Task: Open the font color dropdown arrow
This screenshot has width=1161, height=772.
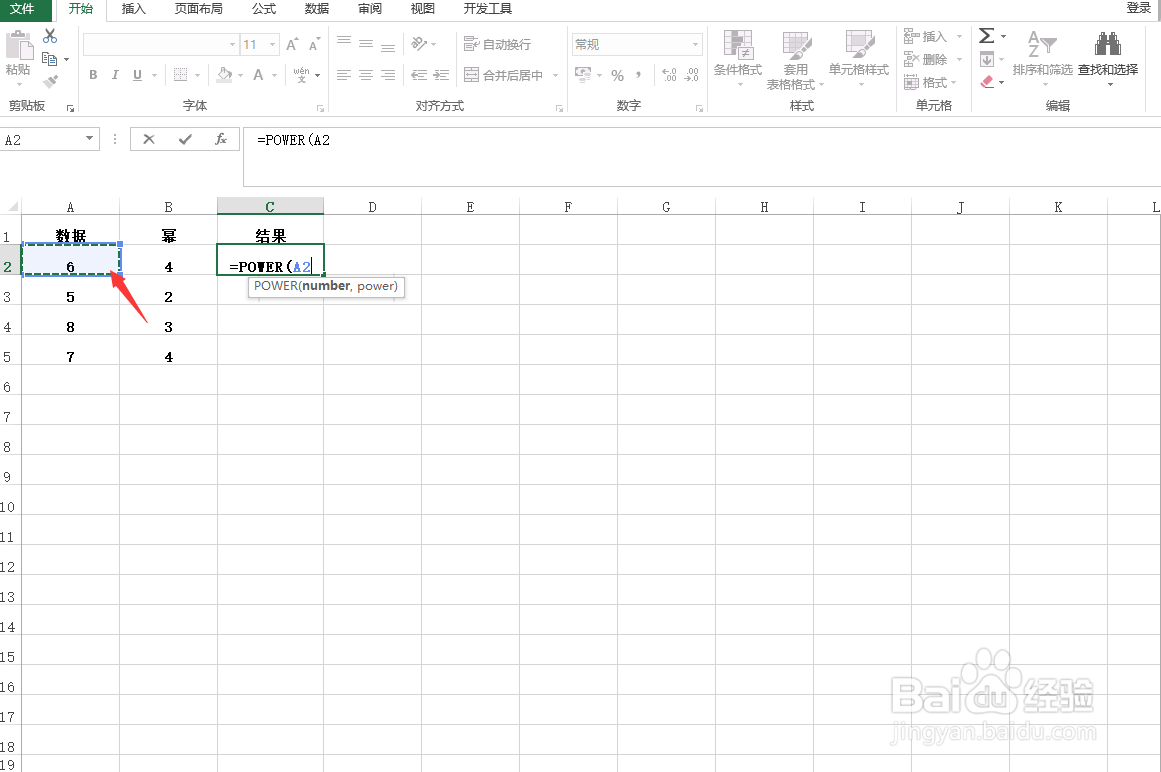Action: [275, 75]
